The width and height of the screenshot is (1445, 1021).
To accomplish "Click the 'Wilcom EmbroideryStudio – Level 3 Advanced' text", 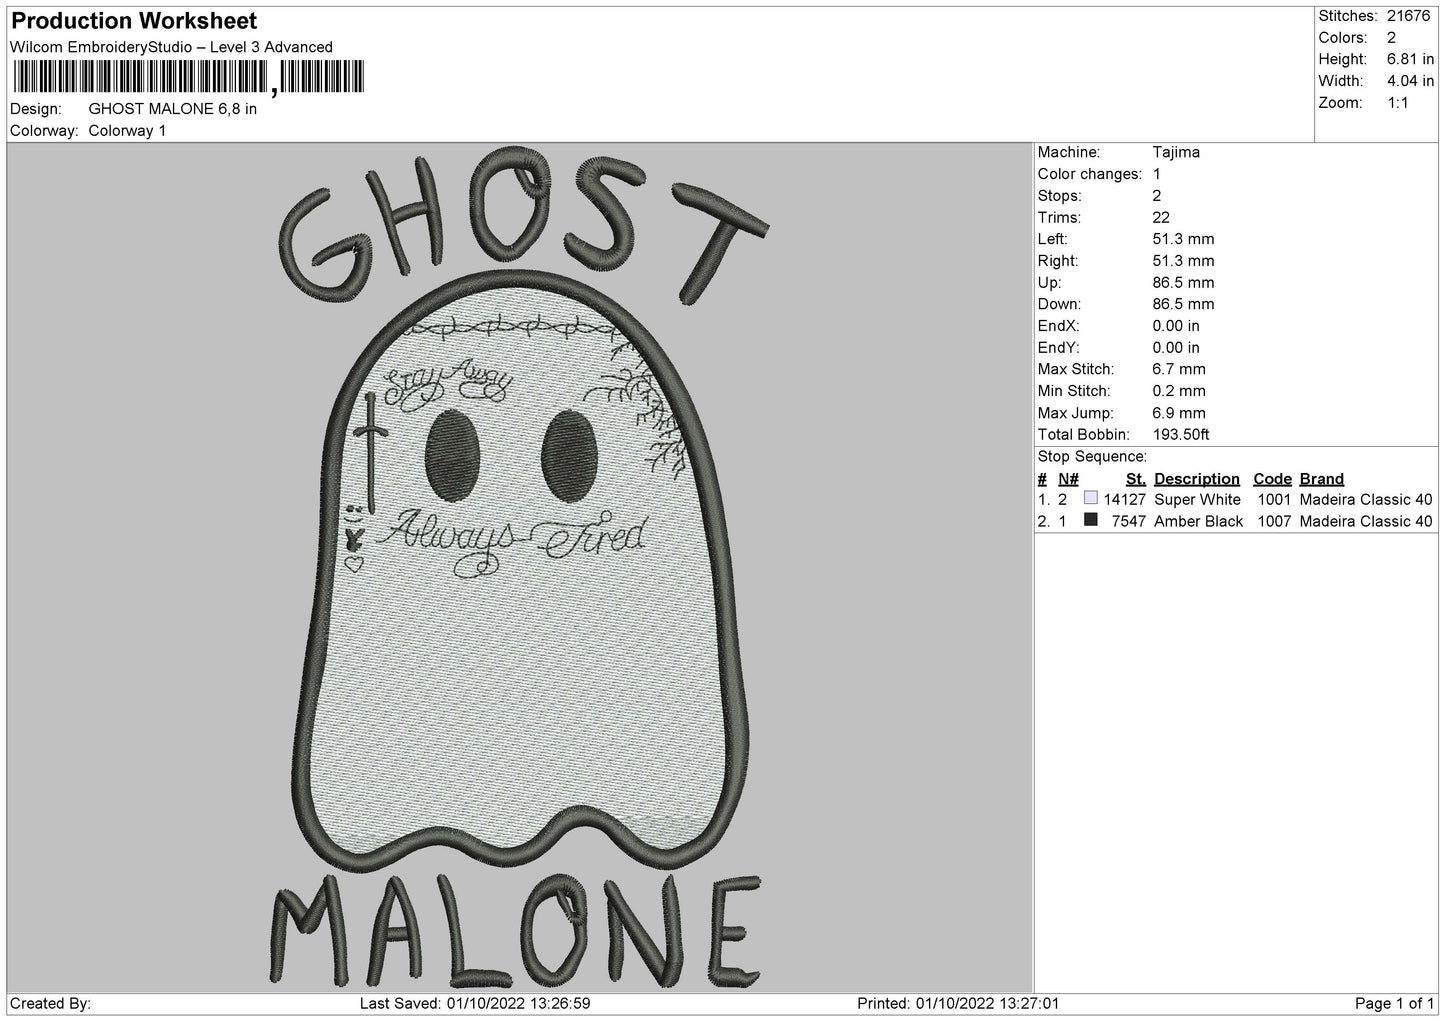I will [171, 47].
